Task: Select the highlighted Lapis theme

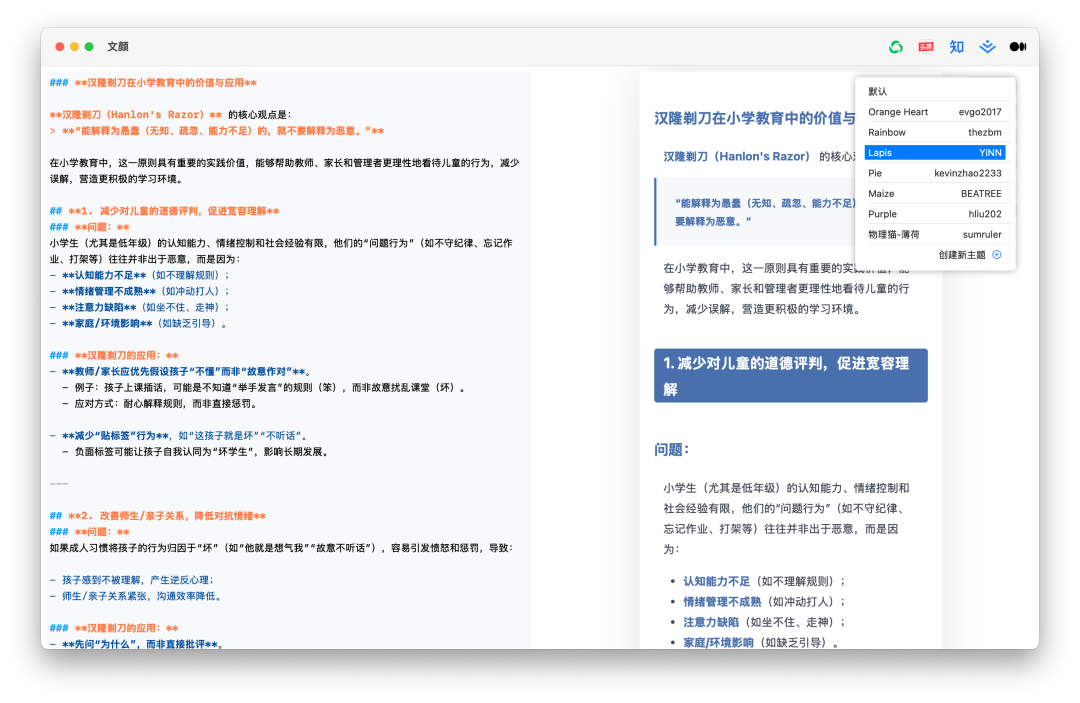Action: pyautogui.click(x=934, y=153)
